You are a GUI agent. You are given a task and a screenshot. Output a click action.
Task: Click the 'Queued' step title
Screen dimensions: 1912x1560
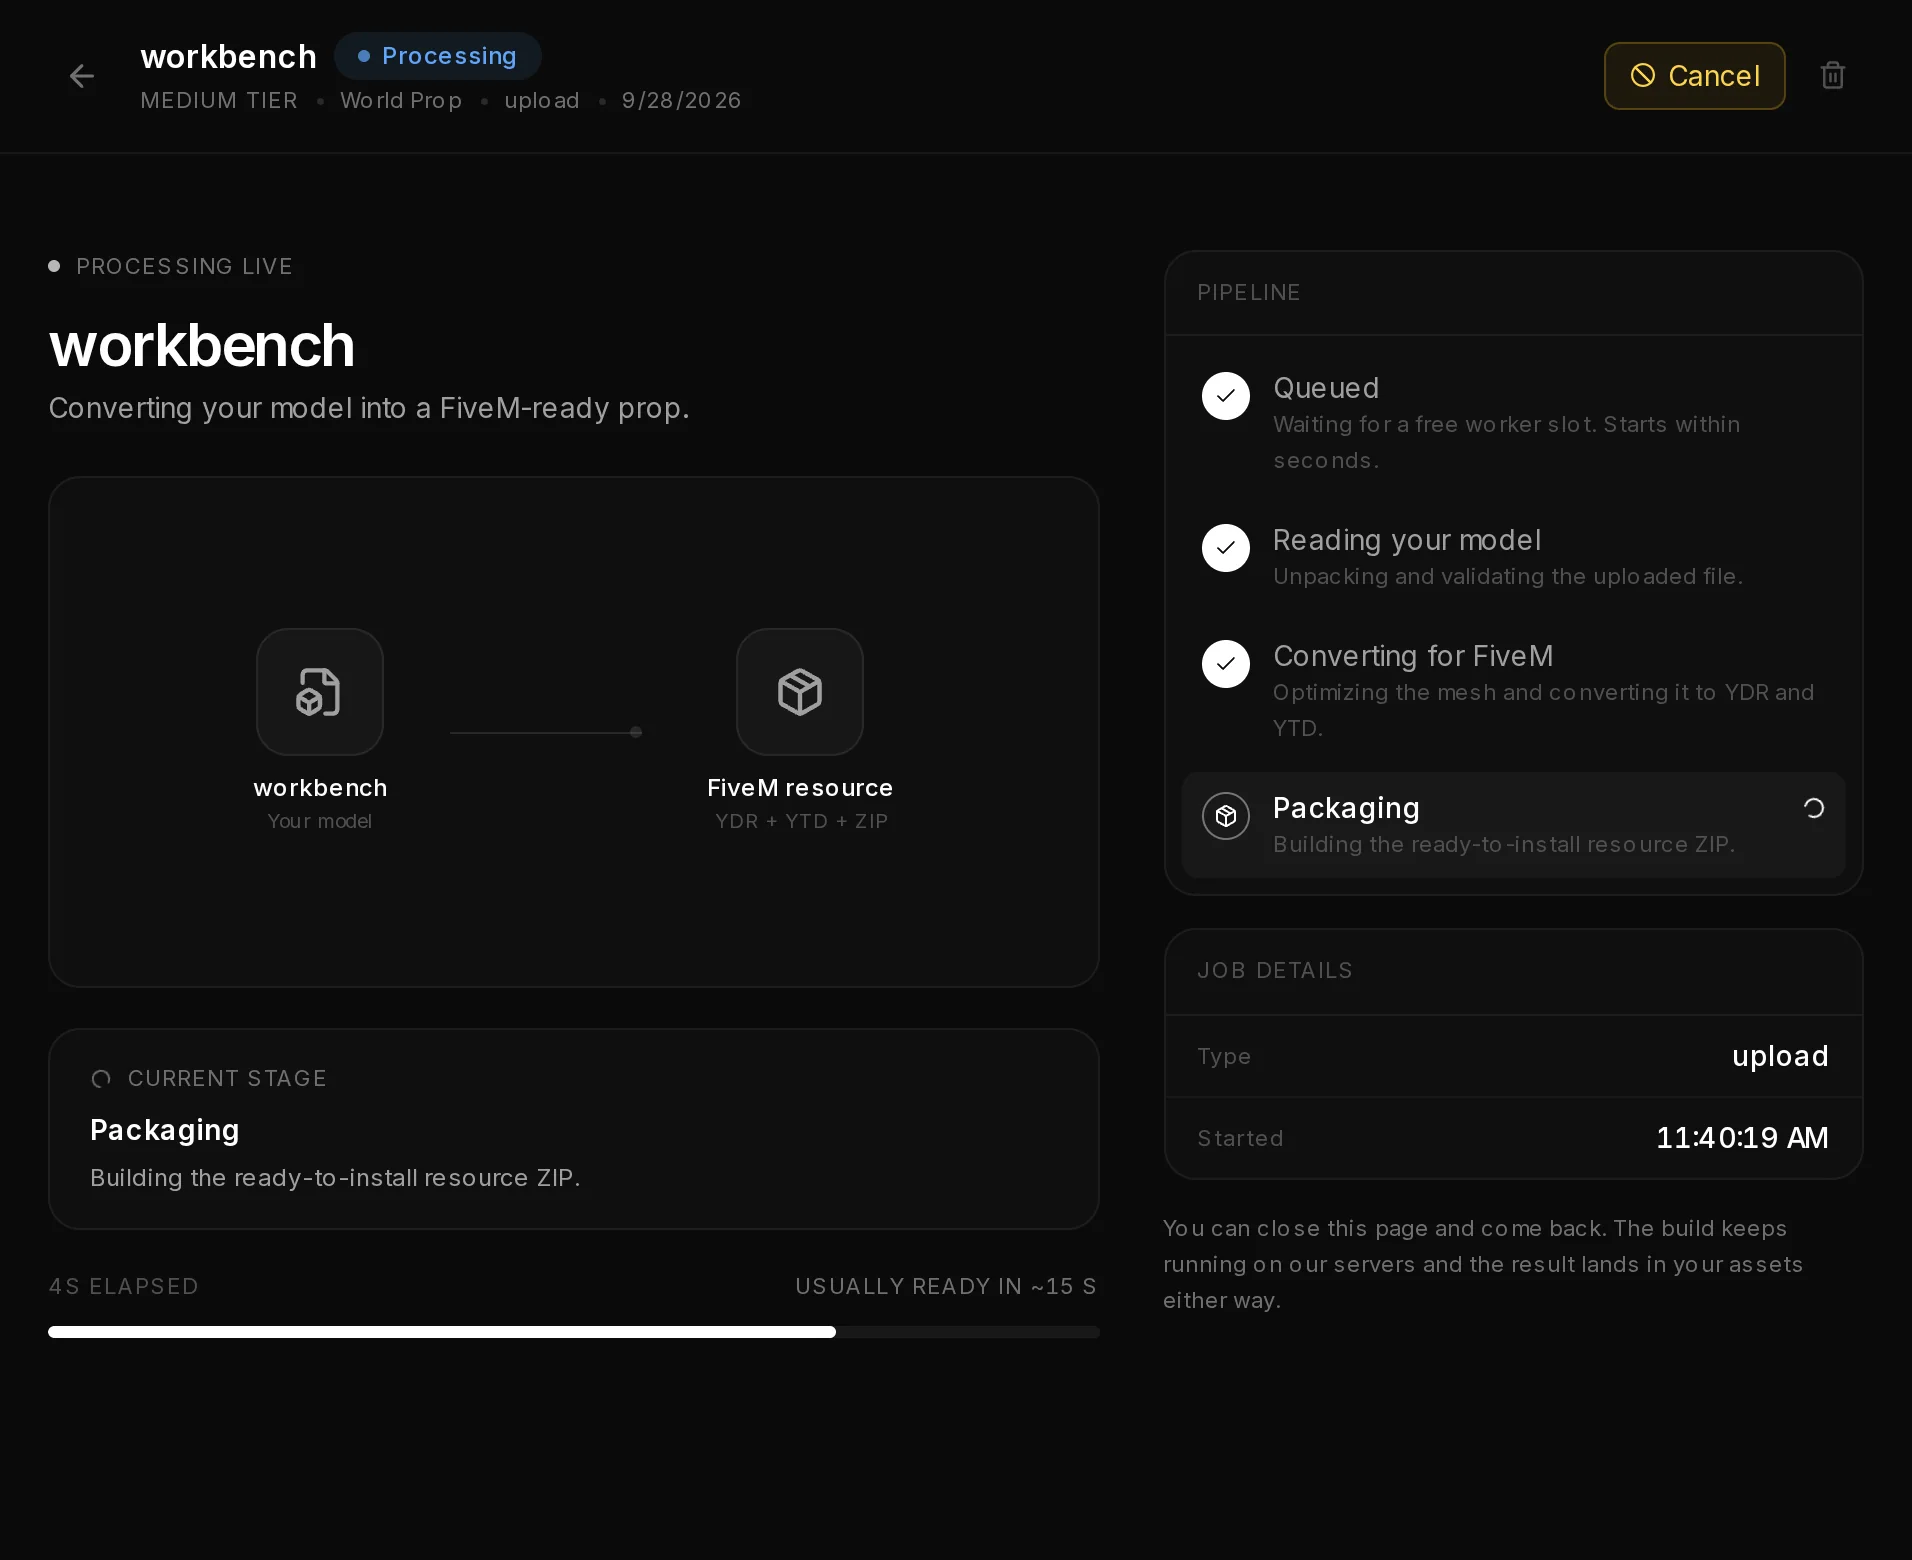(x=1326, y=388)
